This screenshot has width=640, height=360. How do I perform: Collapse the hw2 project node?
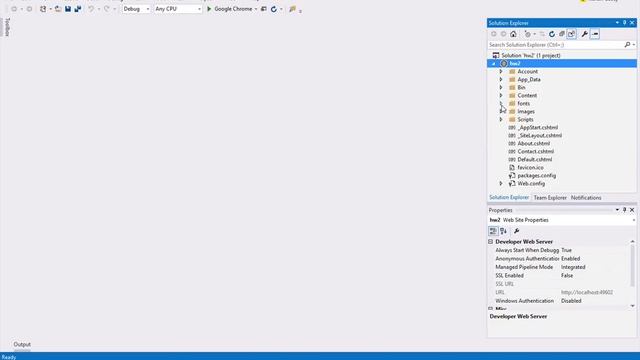pos(494,64)
